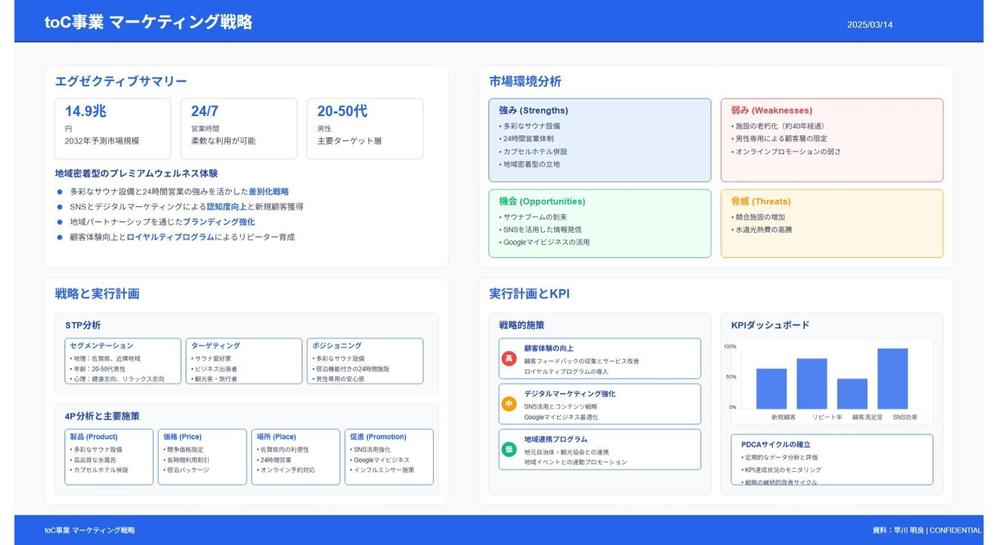Click 水道光熱費の高騰 in Threats
998x545 pixels.
coord(764,229)
